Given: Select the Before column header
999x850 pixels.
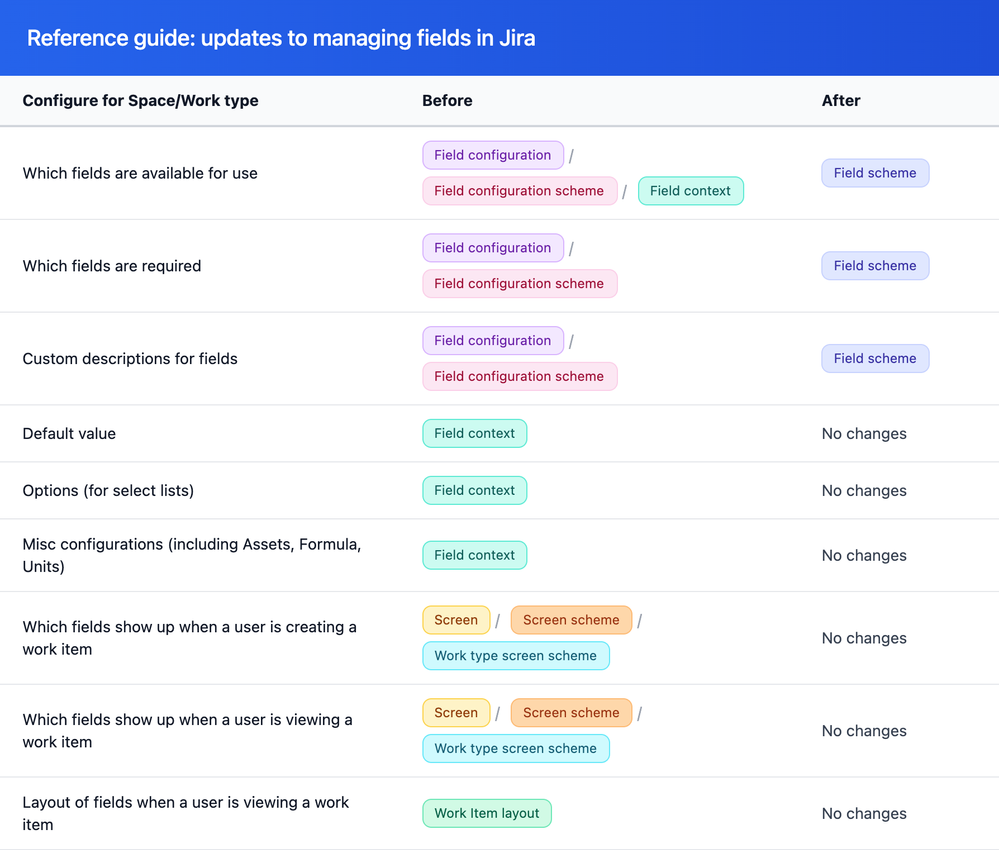Looking at the screenshot, I should click(x=447, y=101).
